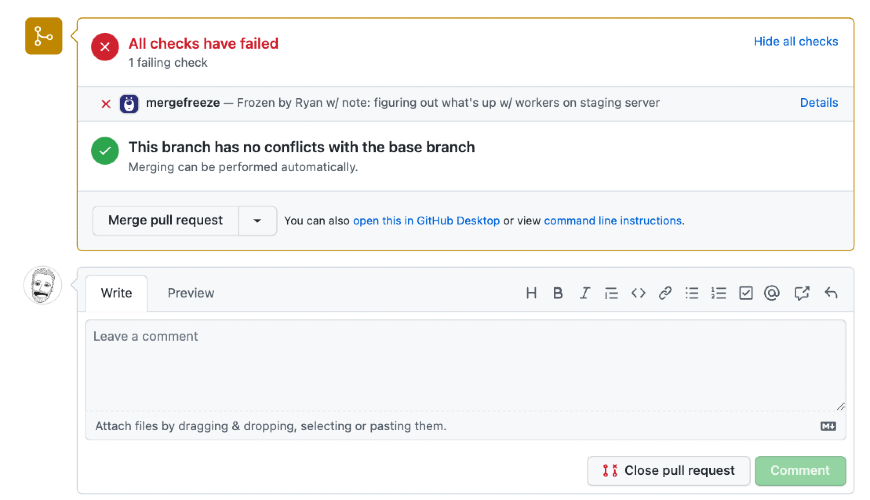The height and width of the screenshot is (500, 870).
Task: Click Hide all checks link
Action: tap(796, 42)
